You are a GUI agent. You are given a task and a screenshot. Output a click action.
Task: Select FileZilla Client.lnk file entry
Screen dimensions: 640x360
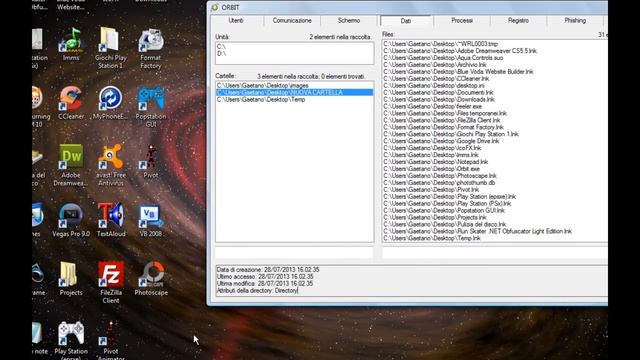[x=442, y=120]
